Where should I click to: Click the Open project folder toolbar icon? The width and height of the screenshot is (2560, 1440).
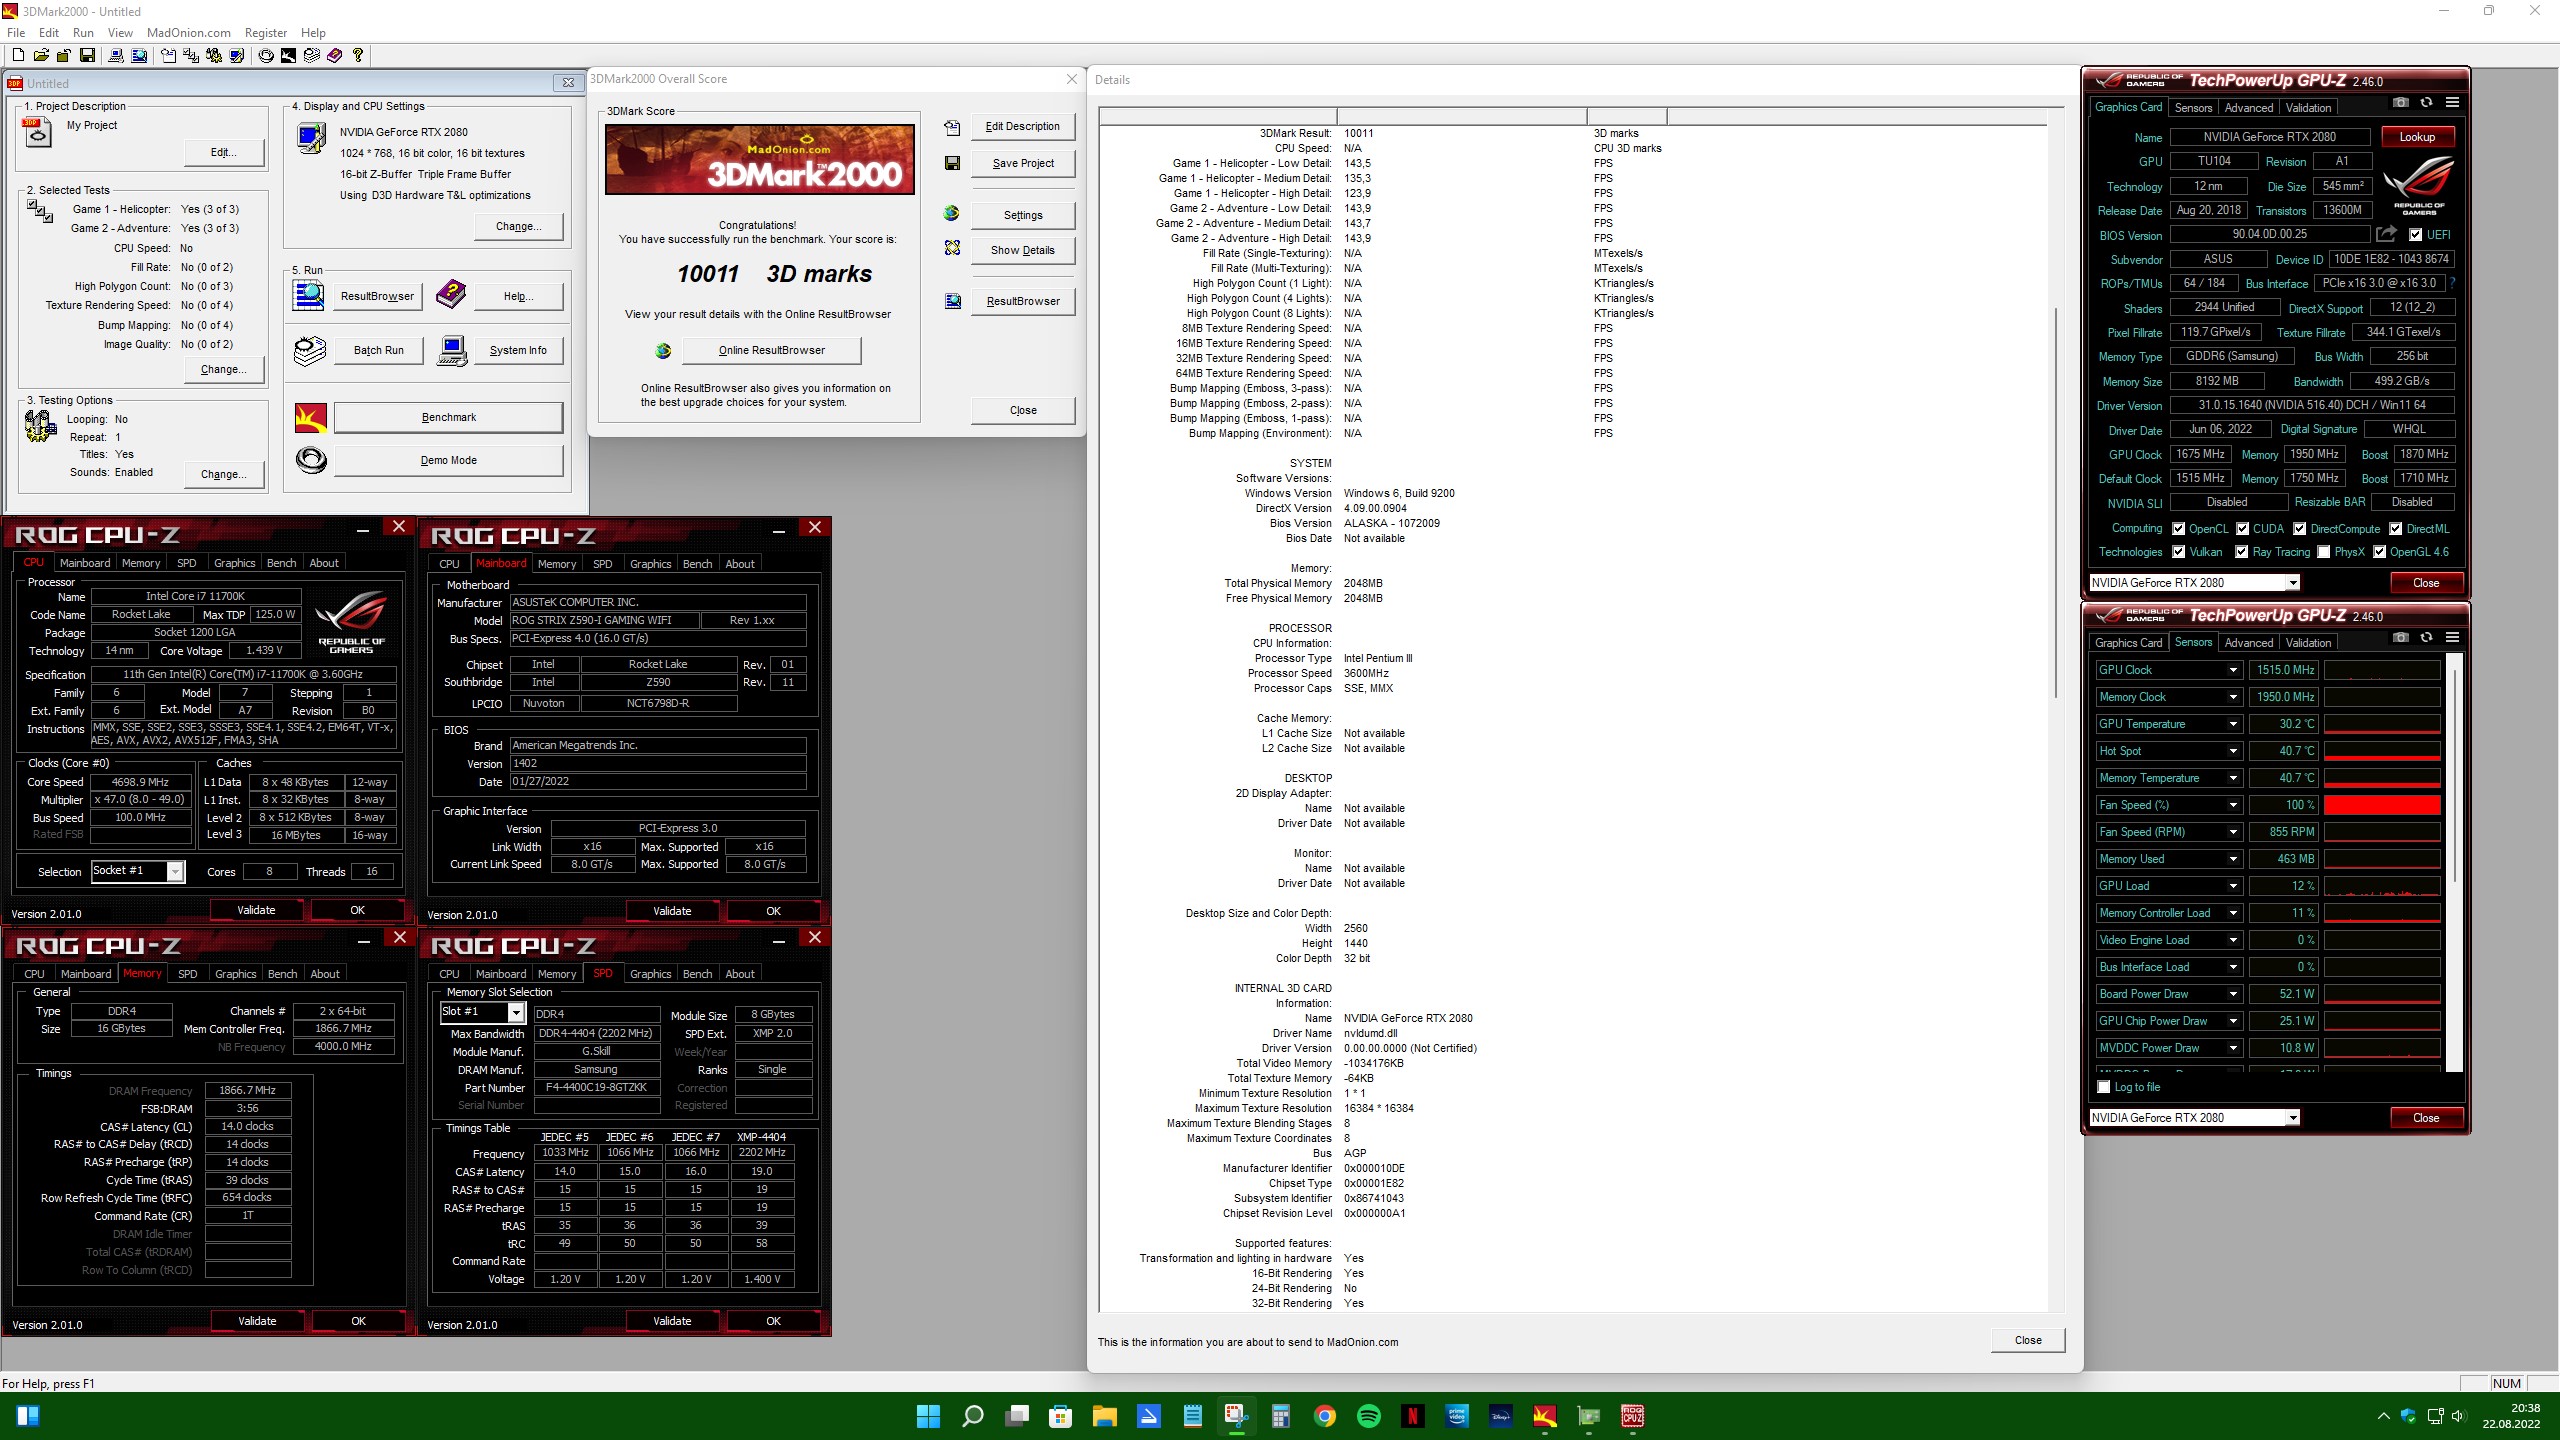pos(41,56)
